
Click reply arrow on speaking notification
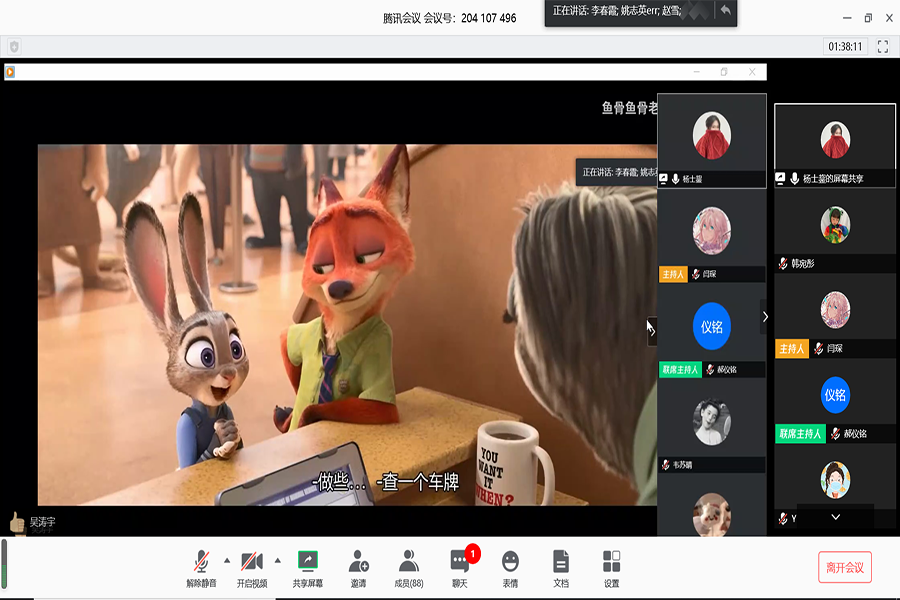click(x=726, y=10)
